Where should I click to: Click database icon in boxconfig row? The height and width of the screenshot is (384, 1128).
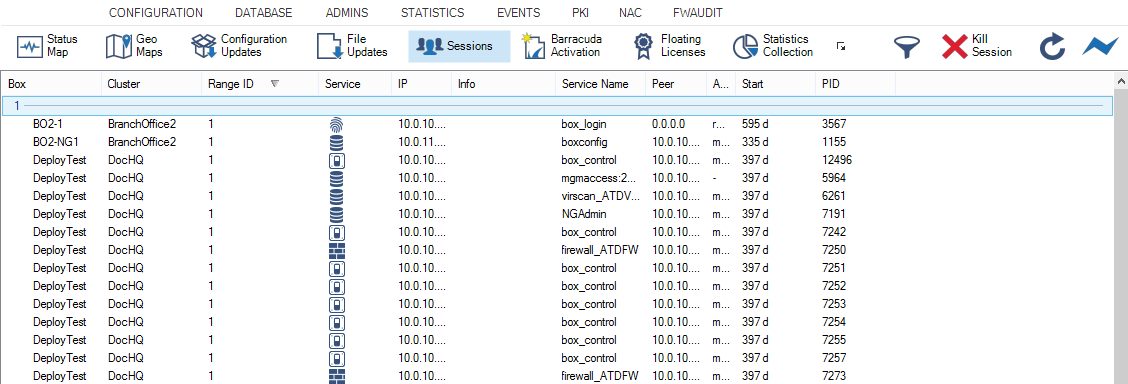pos(337,142)
